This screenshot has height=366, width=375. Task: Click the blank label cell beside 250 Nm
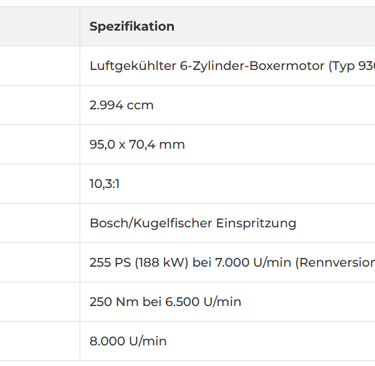tap(40, 302)
